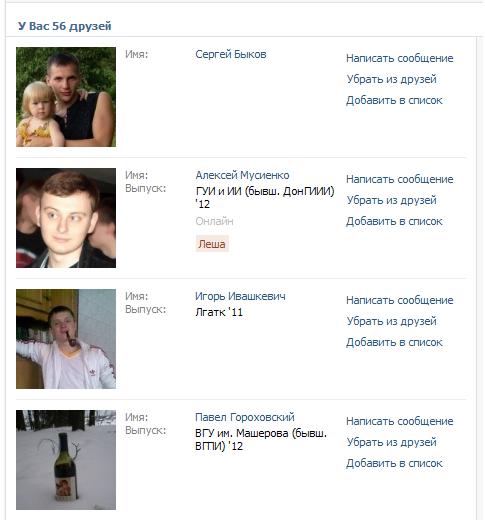Image resolution: width=485 pixels, height=527 pixels.
Task: Open Алексей Мусиенко's profile photo
Action: [x=66, y=218]
